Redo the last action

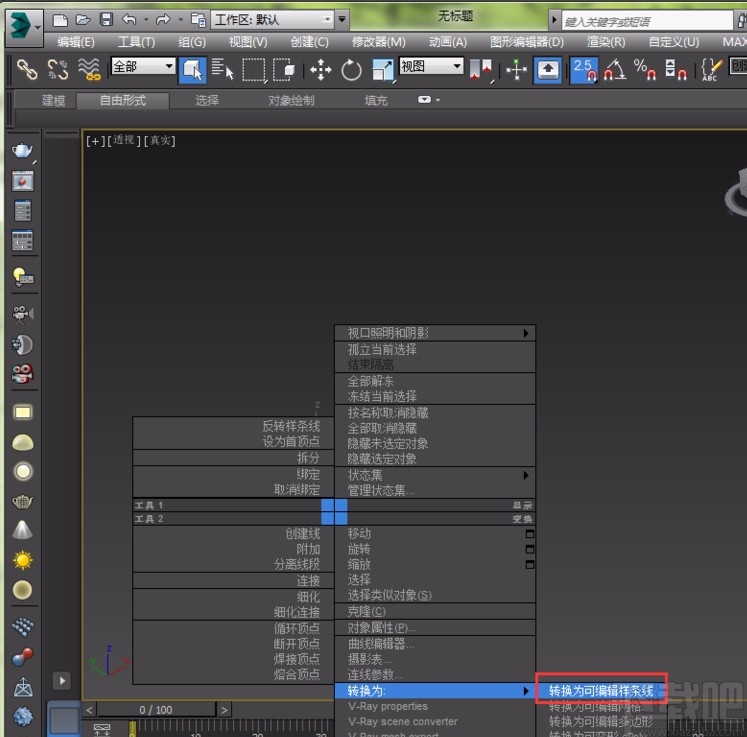pyautogui.click(x=163, y=20)
